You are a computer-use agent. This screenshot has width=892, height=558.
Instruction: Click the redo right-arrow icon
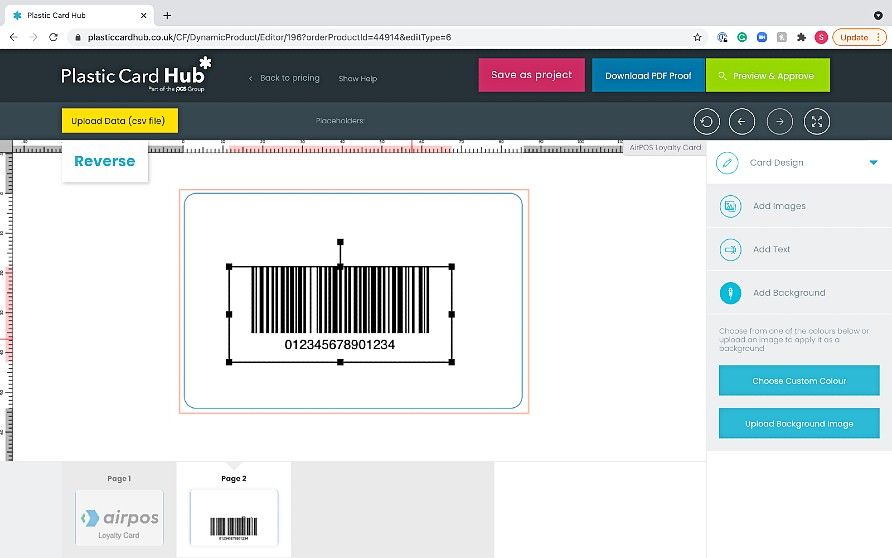click(x=779, y=122)
